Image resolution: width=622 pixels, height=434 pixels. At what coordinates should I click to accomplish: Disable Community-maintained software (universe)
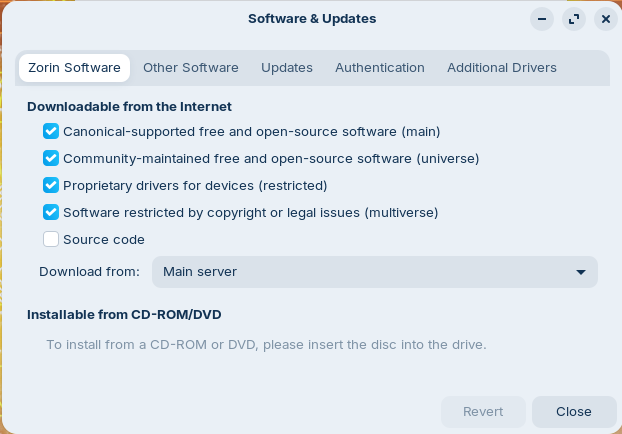(51, 158)
